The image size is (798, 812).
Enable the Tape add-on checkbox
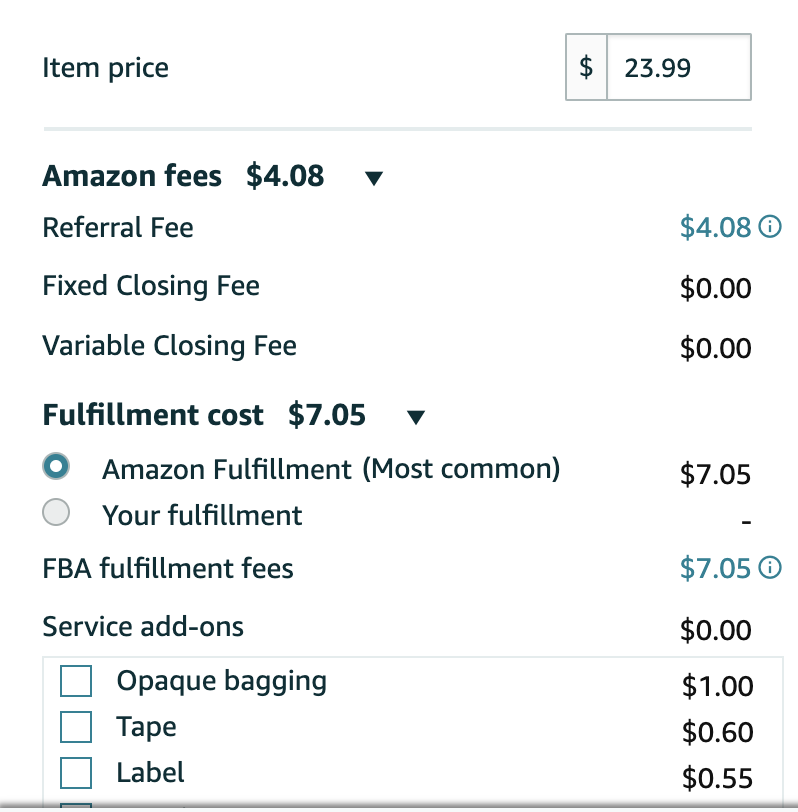[x=76, y=727]
